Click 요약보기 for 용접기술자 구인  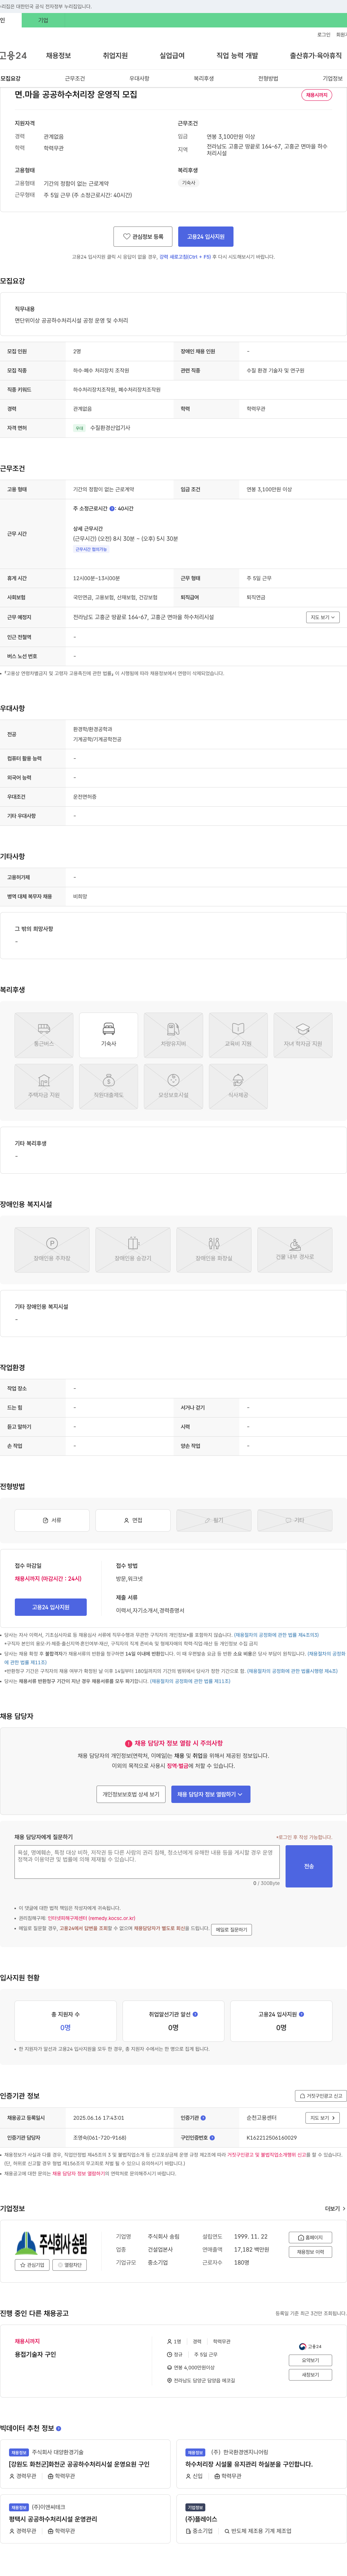310,2360
